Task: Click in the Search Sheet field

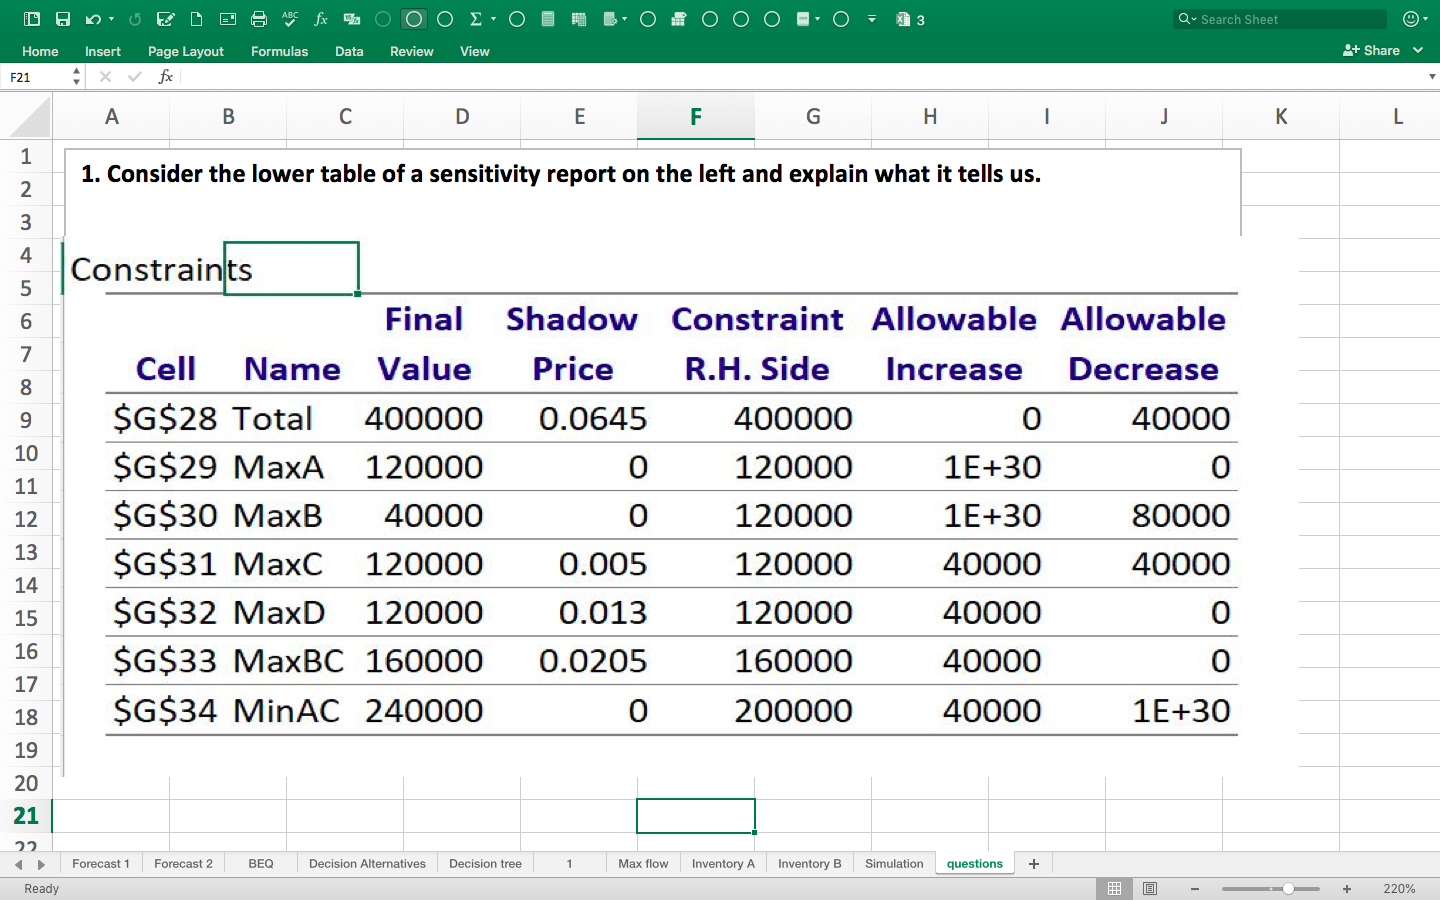Action: [1281, 19]
